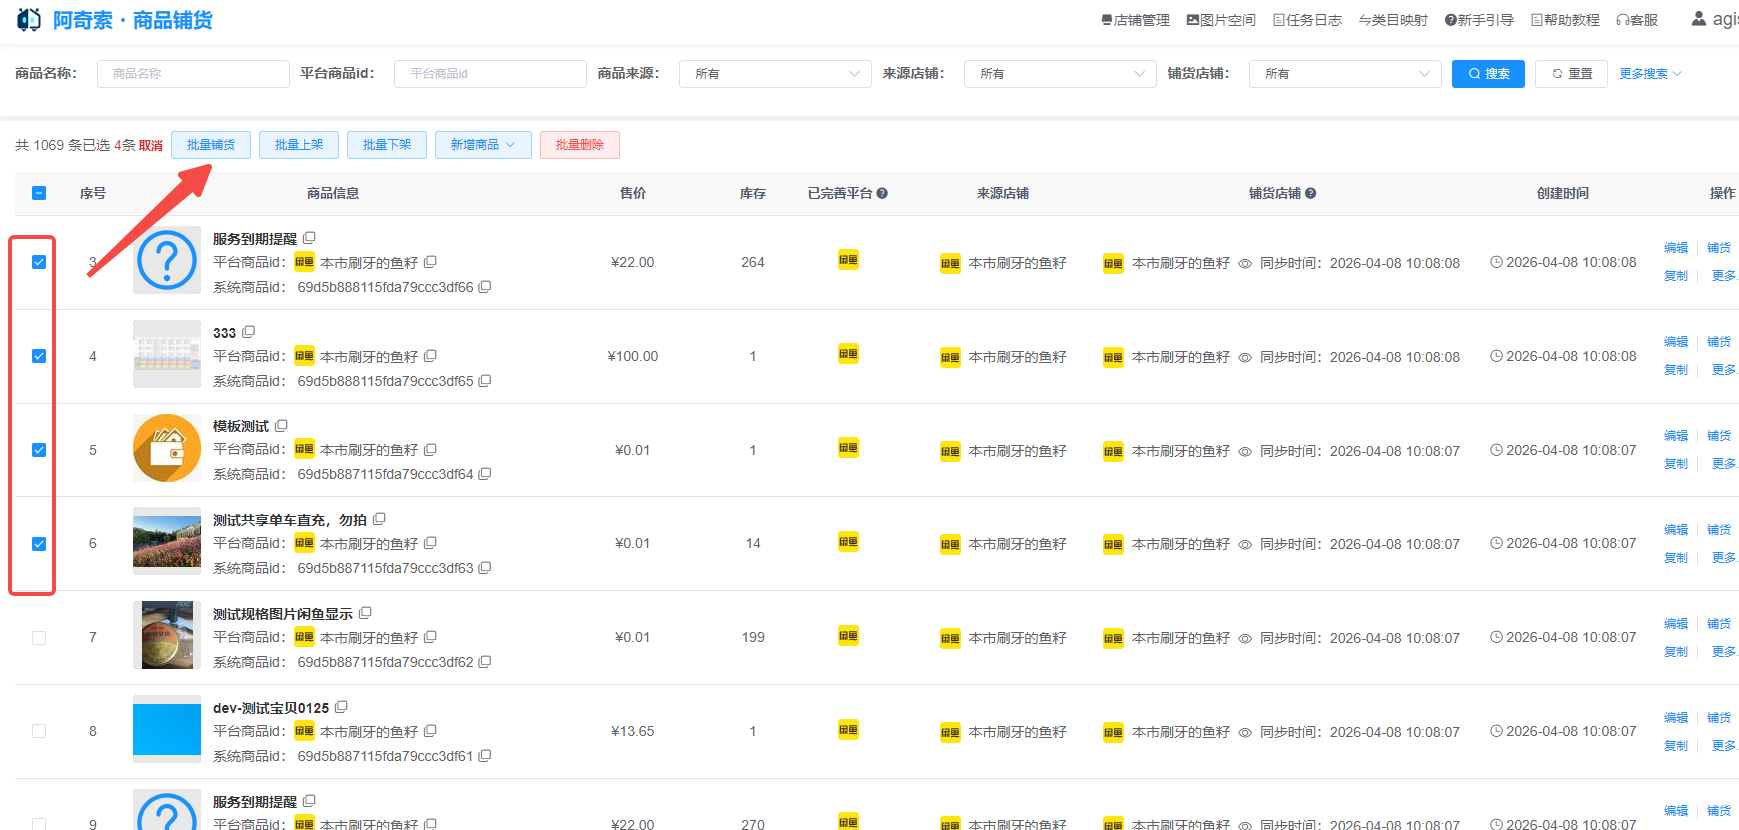1739x830 pixels.
Task: Copy the system ID ending in 3df64
Action: pyautogui.click(x=485, y=474)
